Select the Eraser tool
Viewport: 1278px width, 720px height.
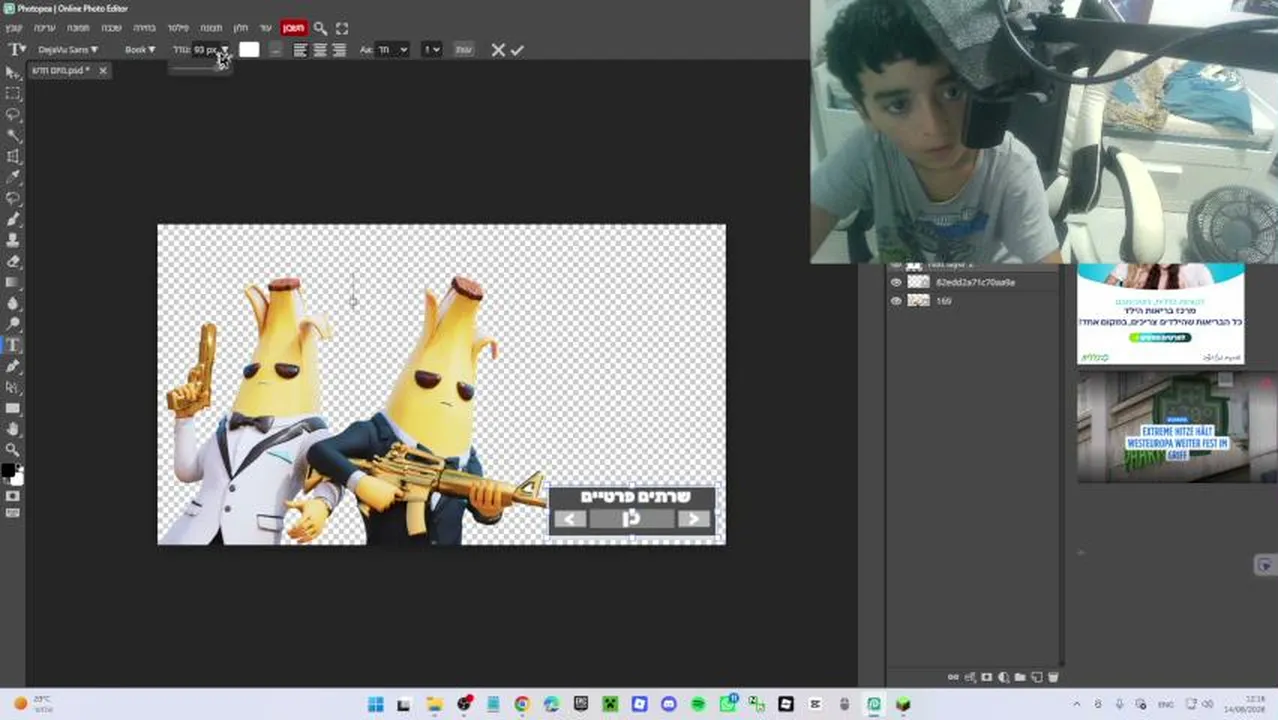click(12, 262)
